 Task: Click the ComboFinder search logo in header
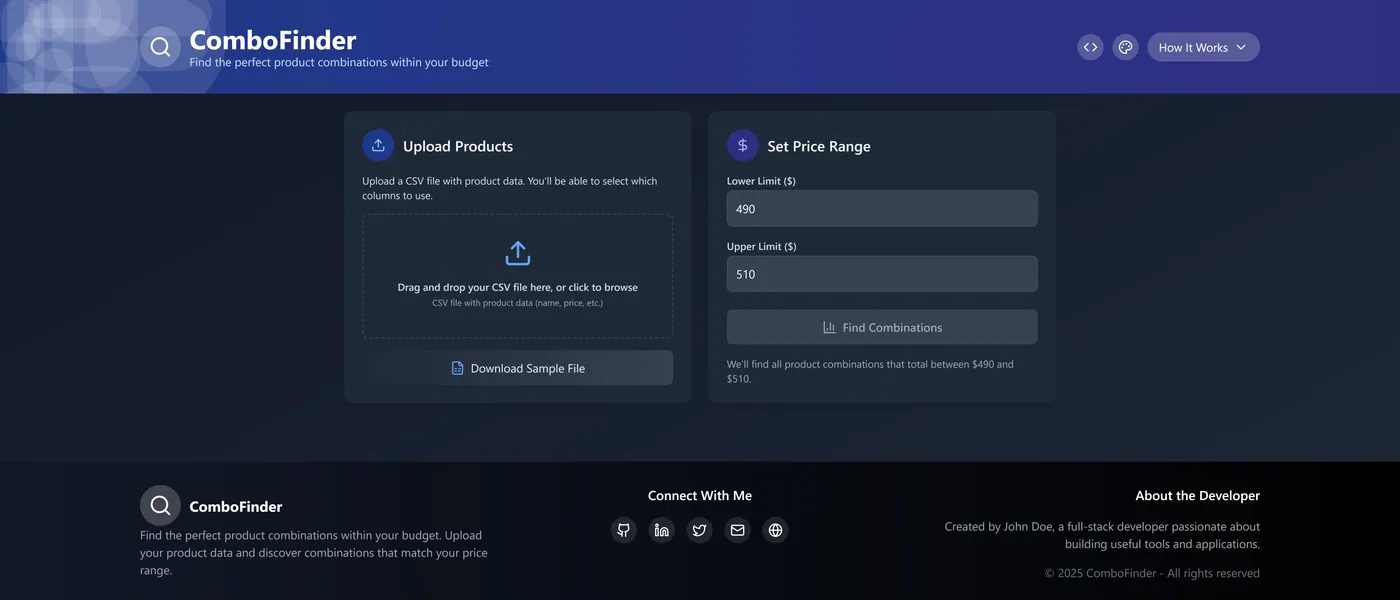[160, 47]
